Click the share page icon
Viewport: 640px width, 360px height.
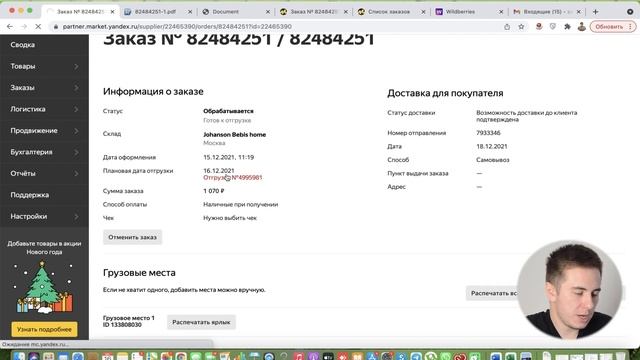tap(507, 27)
